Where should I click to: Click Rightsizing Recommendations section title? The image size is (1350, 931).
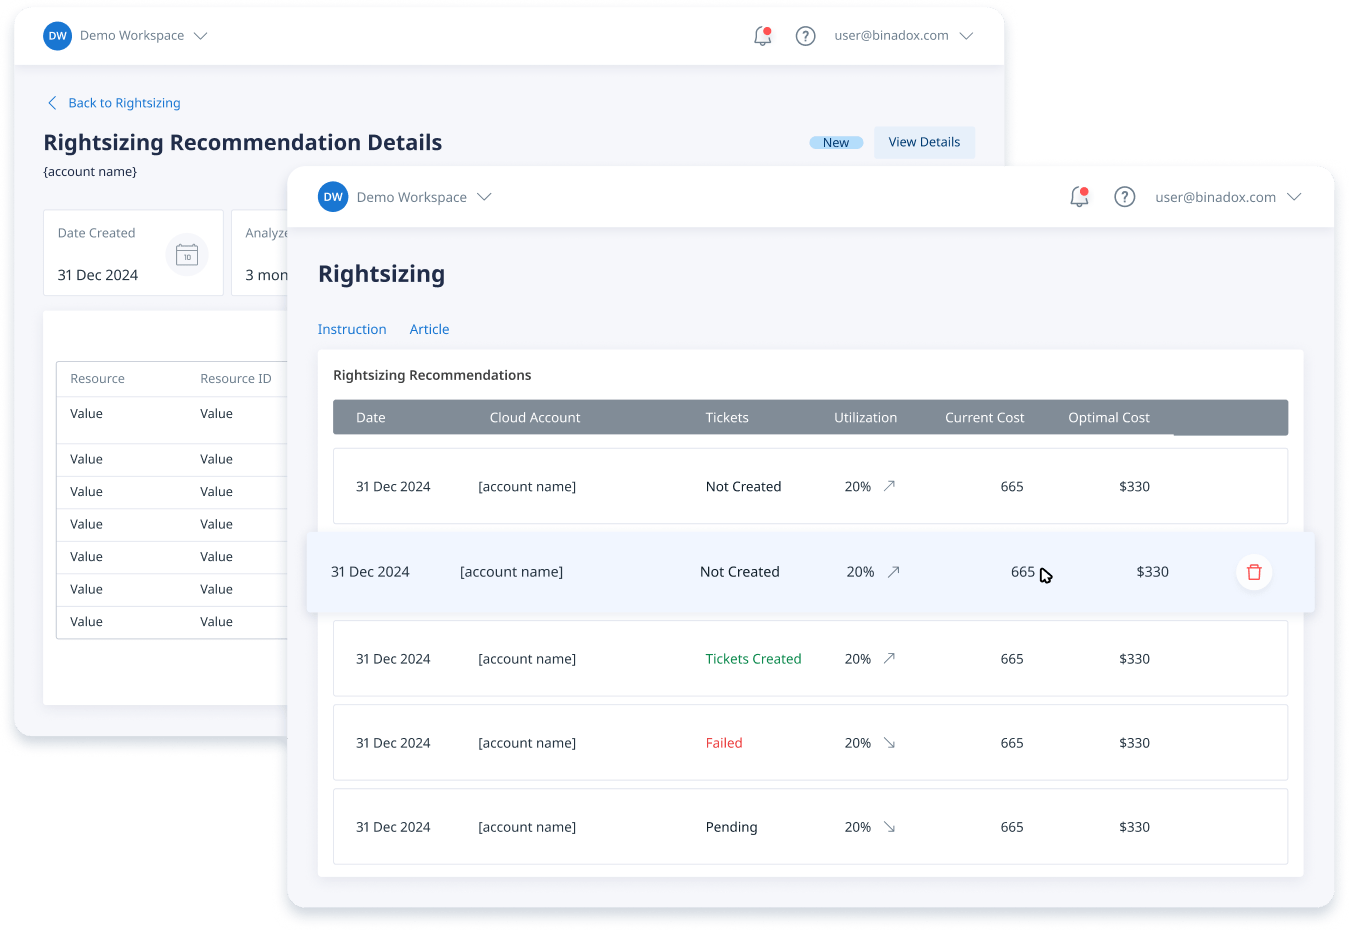click(x=432, y=375)
